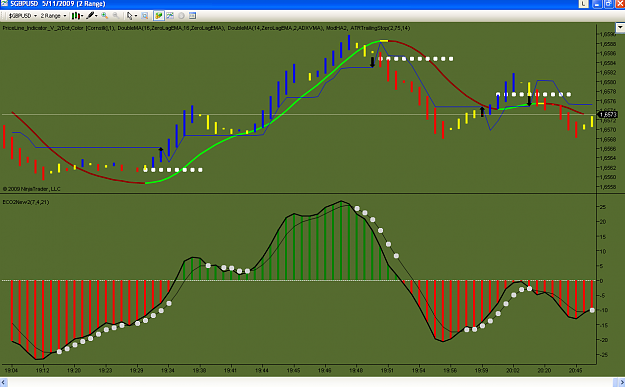This screenshot has height=387, width=625.
Task: Select the cursor pointer tool icon
Action: coord(130,16)
